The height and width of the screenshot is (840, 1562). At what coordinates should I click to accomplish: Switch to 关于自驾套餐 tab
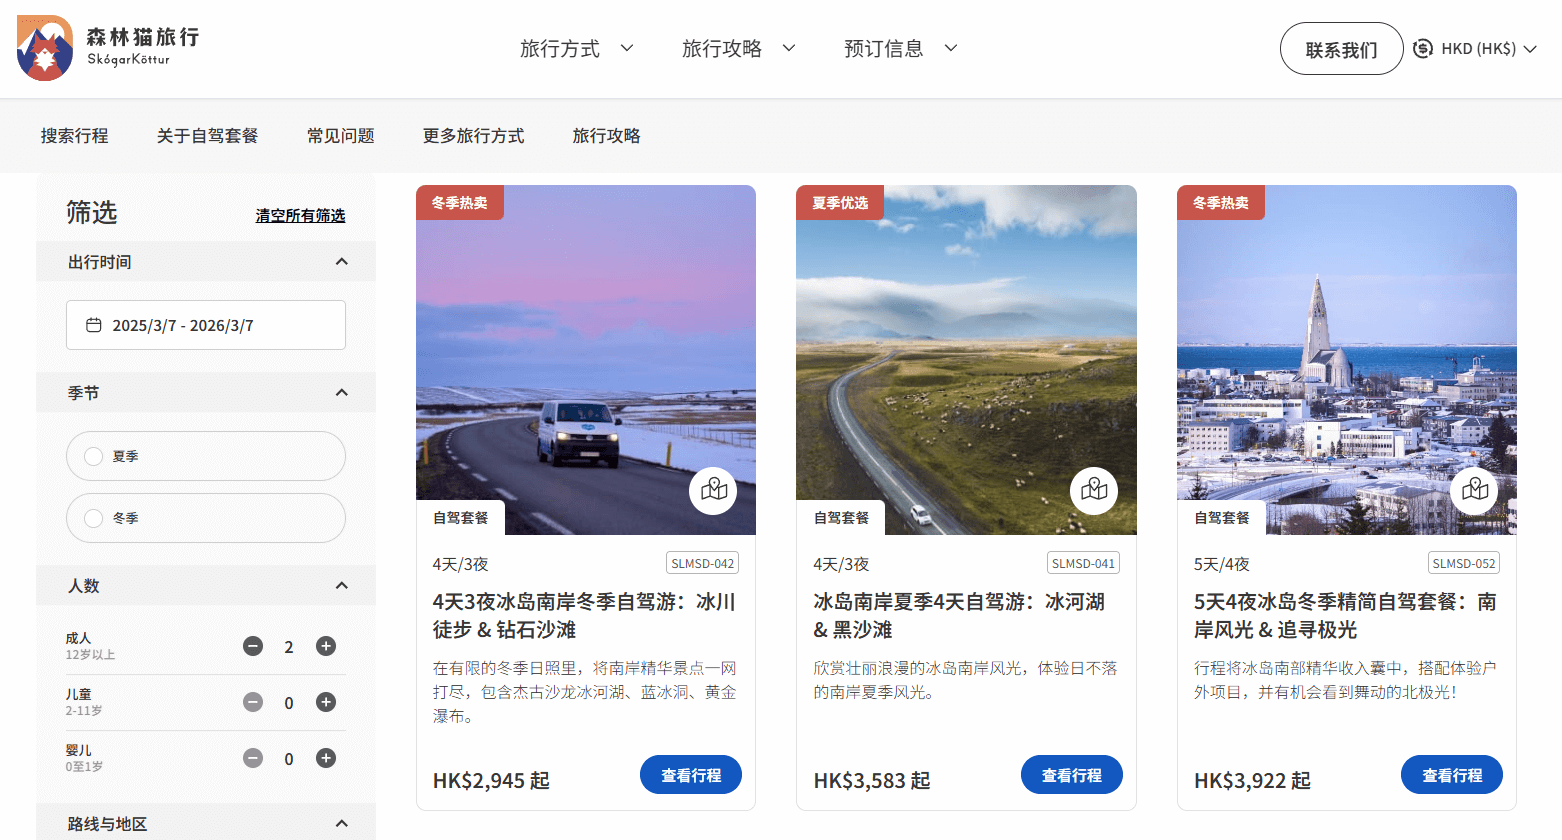pos(207,136)
